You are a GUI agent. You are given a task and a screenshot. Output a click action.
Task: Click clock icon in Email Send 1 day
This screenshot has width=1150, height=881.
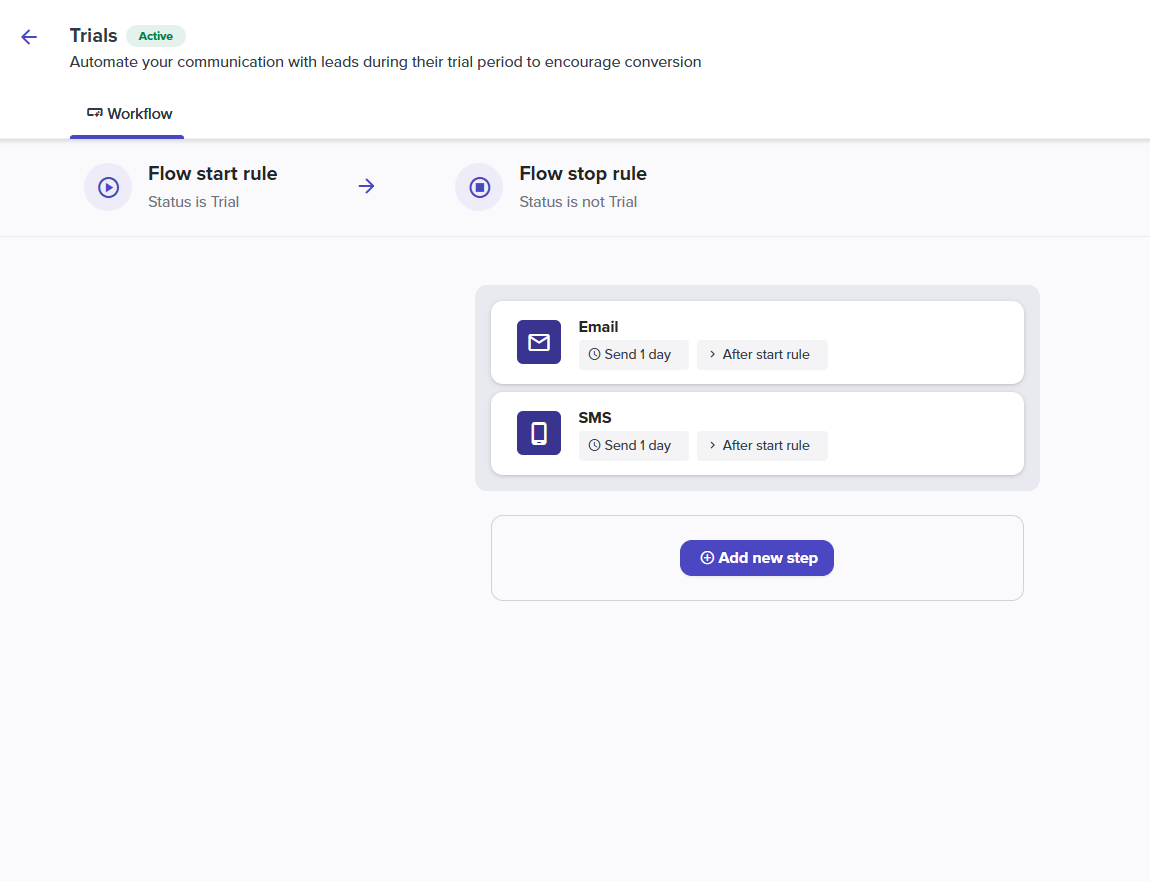594,354
